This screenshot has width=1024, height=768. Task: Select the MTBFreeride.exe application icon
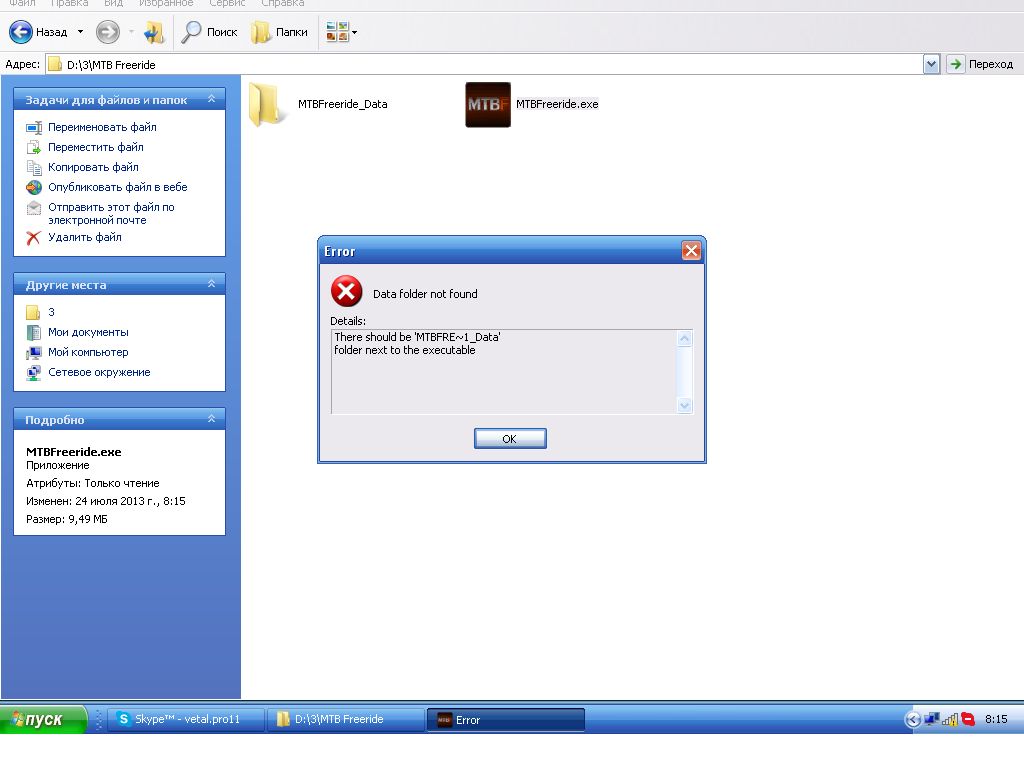[488, 104]
